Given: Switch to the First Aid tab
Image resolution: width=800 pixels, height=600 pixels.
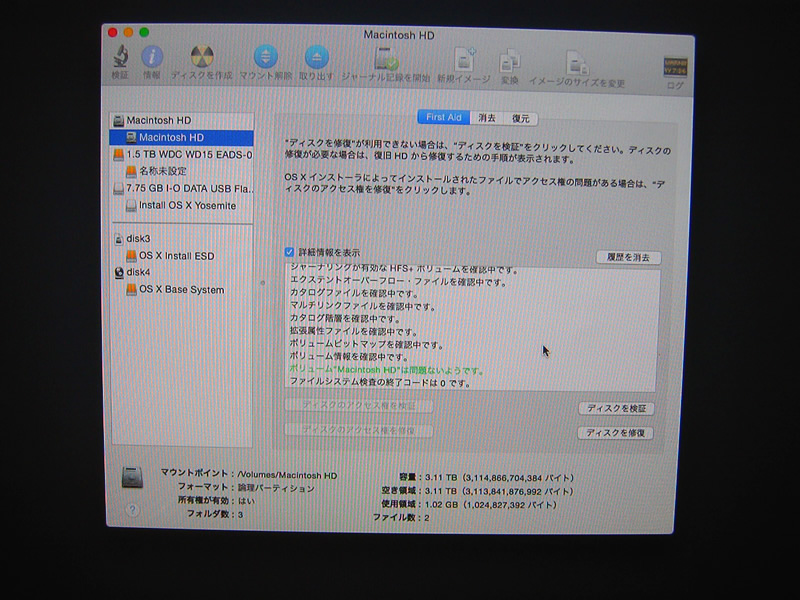Looking at the screenshot, I should (443, 117).
